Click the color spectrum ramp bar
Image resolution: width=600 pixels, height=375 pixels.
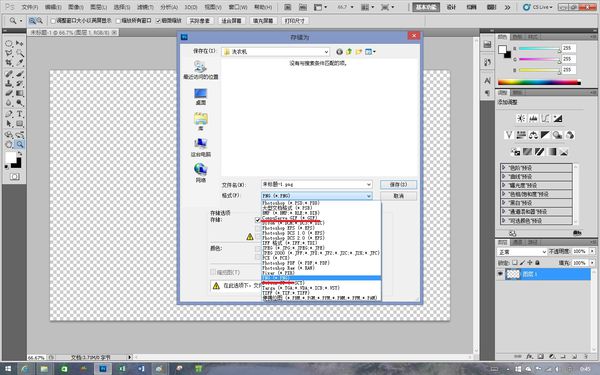coord(539,82)
